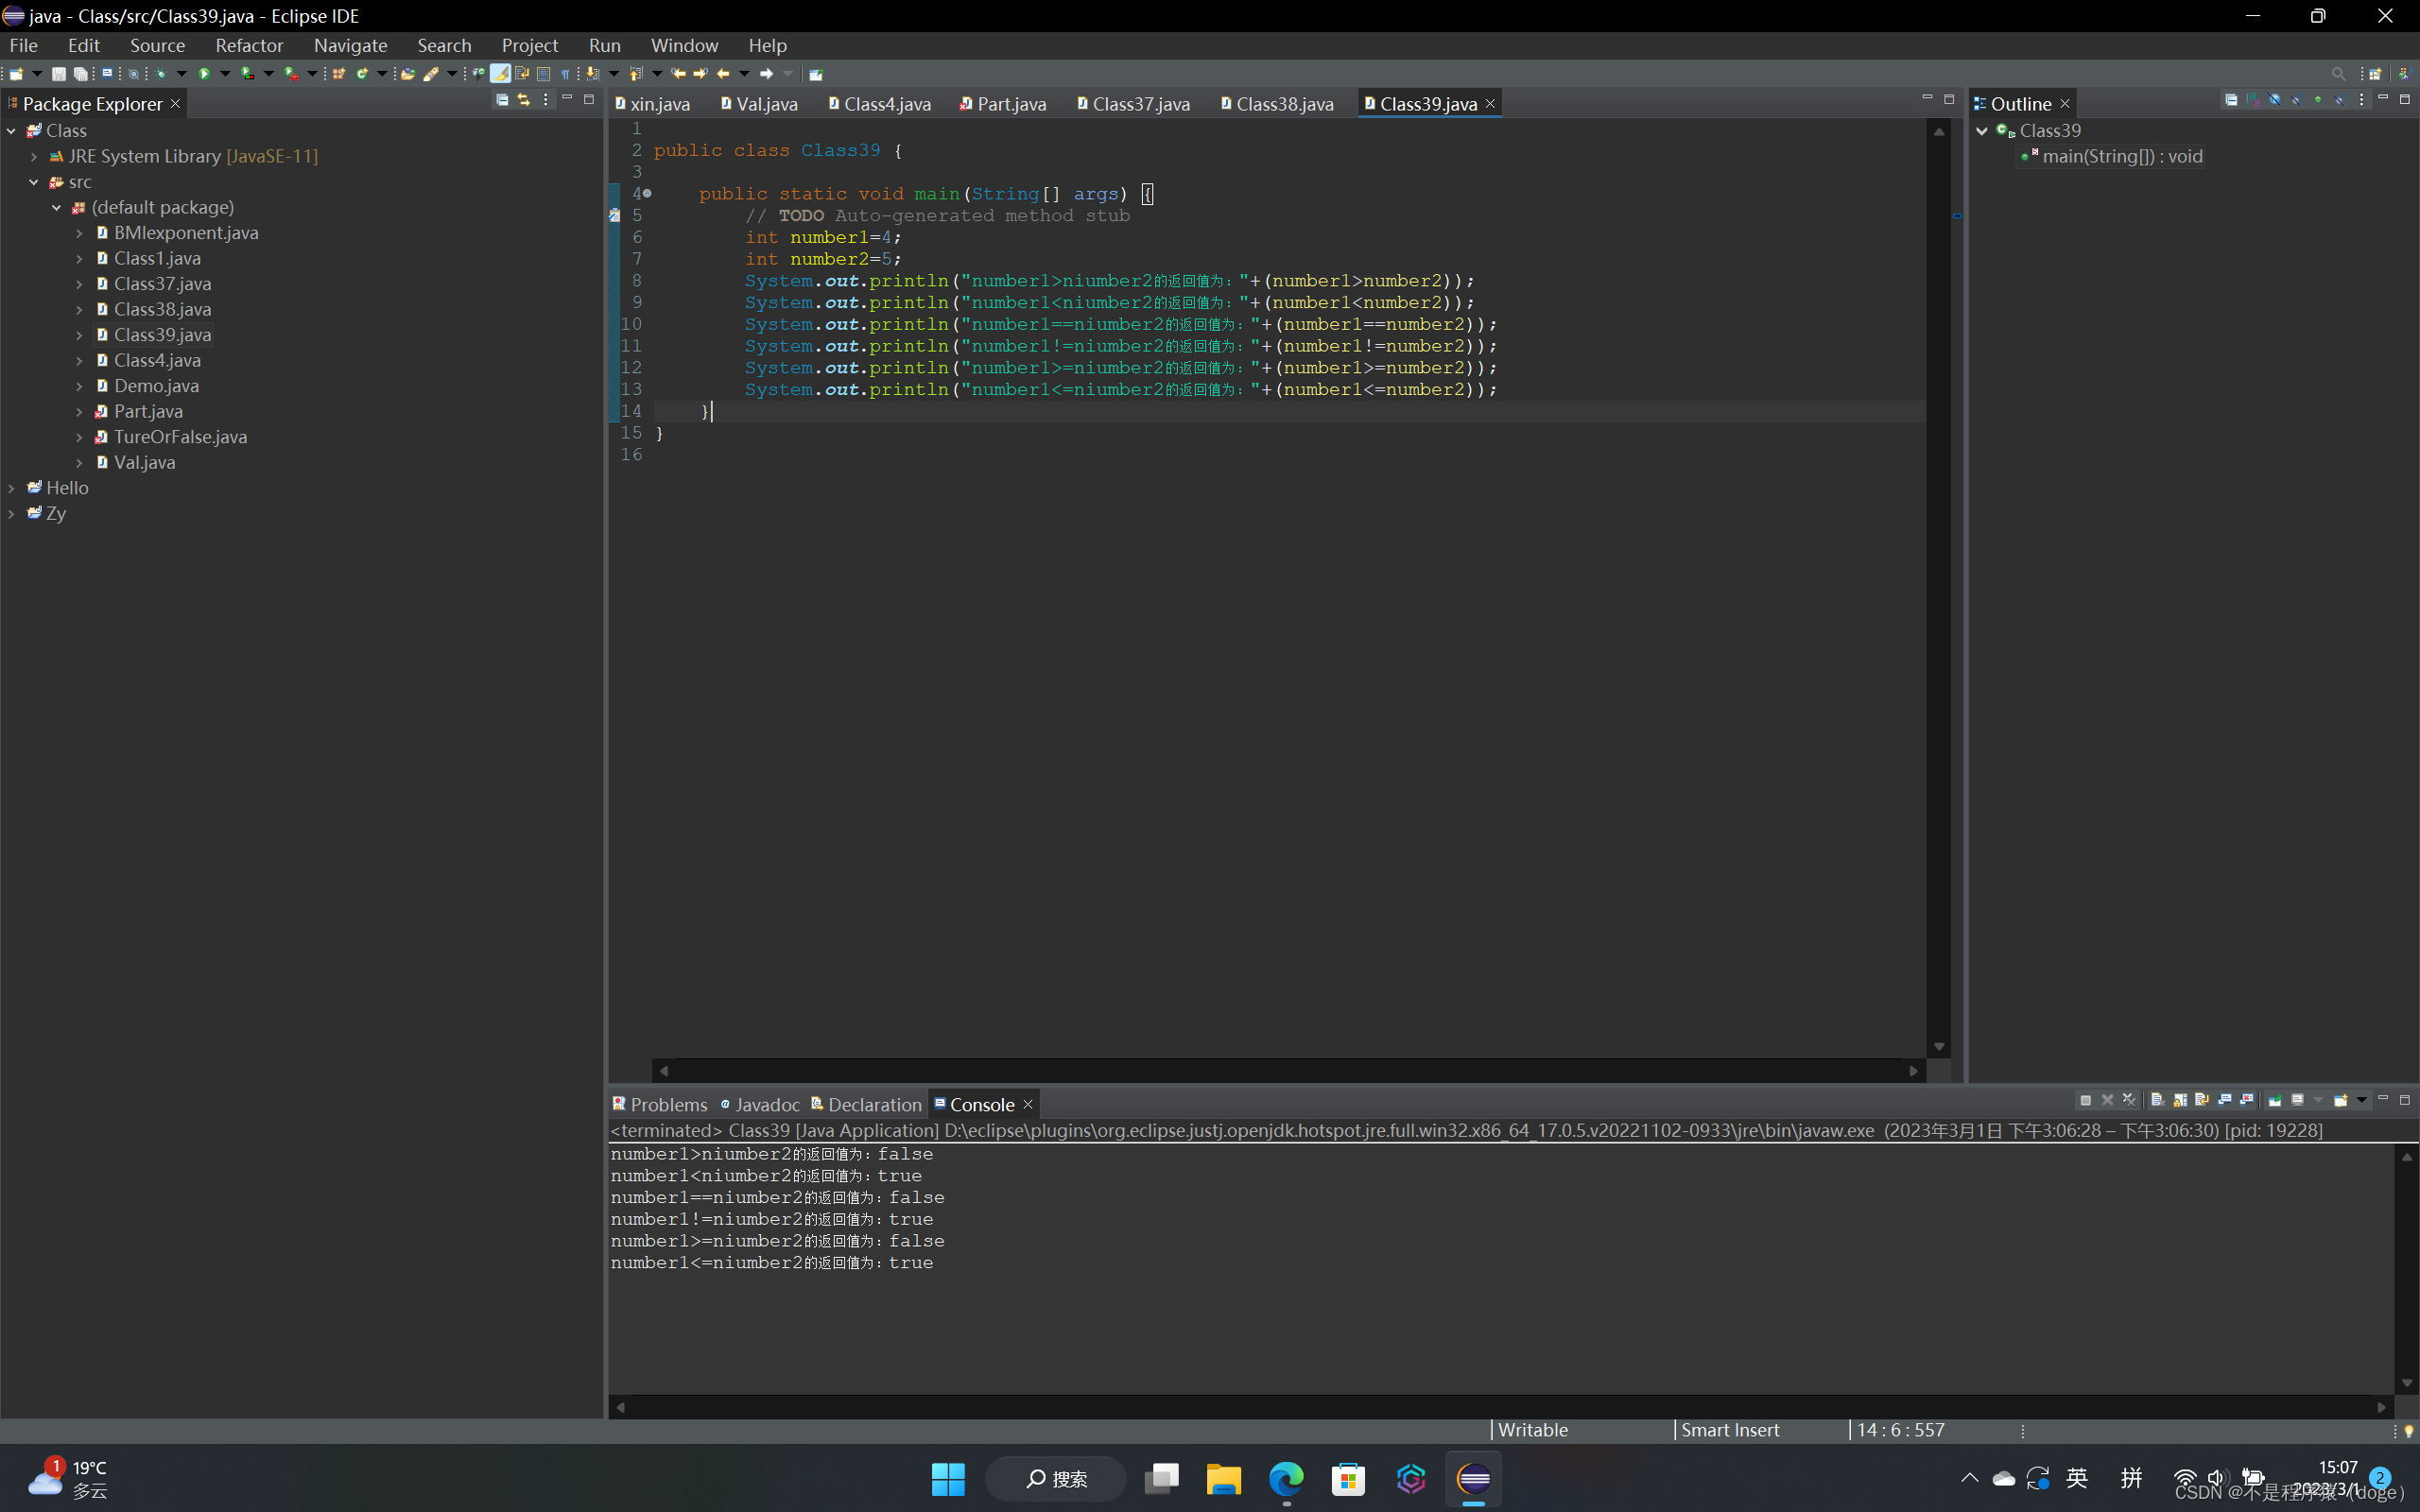This screenshot has height=1512, width=2420.
Task: Open the Problems view tab
Action: (x=667, y=1104)
